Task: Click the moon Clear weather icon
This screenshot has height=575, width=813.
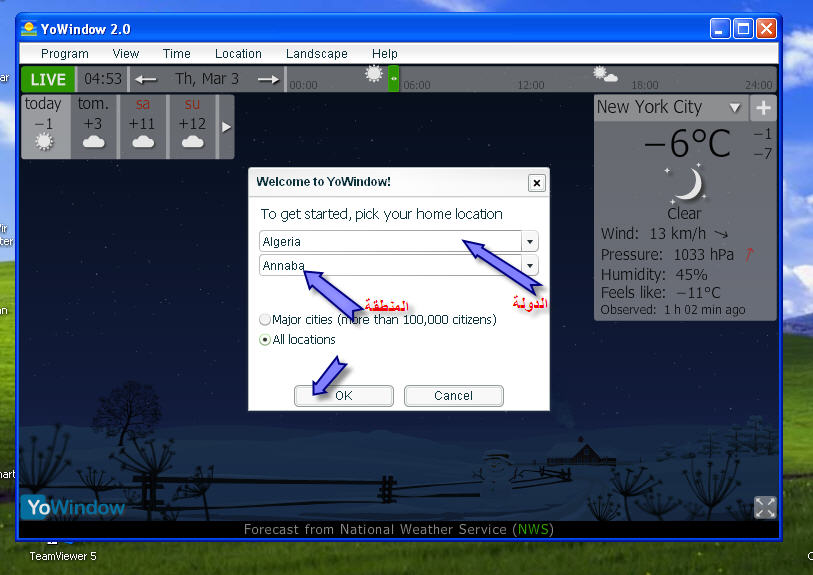Action: (x=688, y=184)
